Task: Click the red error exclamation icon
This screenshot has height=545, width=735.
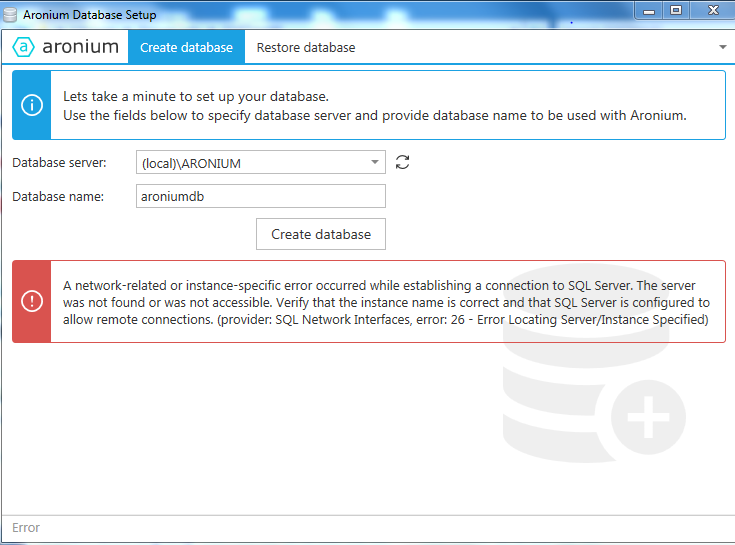Action: (x=32, y=301)
